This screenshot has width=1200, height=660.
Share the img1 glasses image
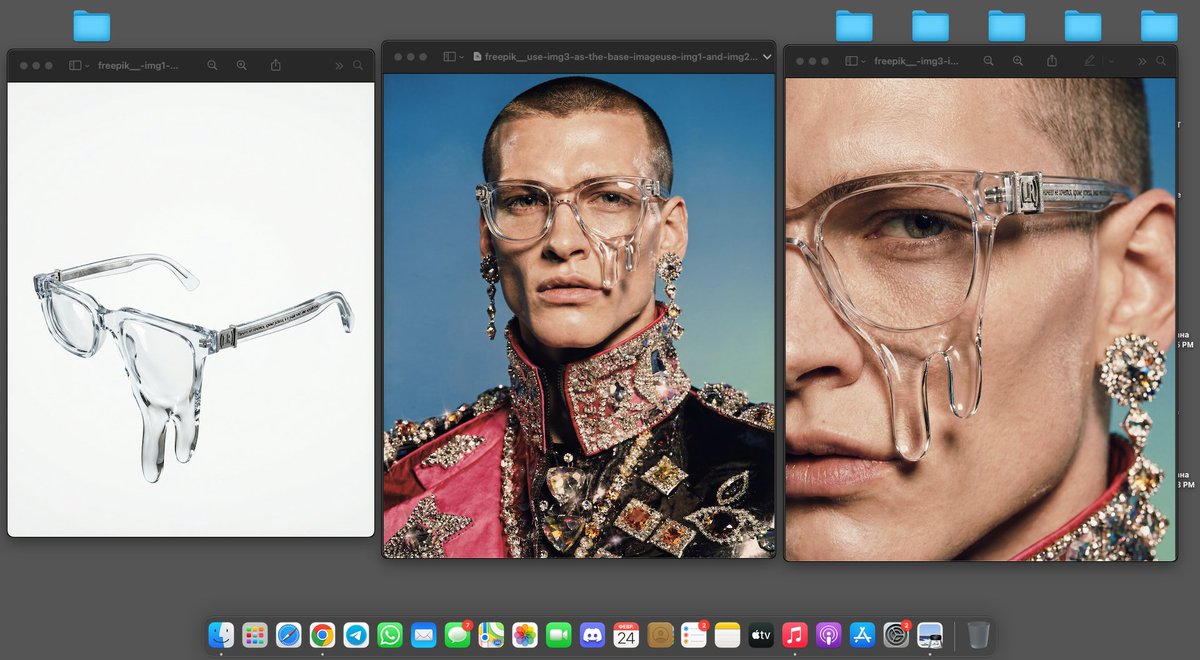click(276, 65)
